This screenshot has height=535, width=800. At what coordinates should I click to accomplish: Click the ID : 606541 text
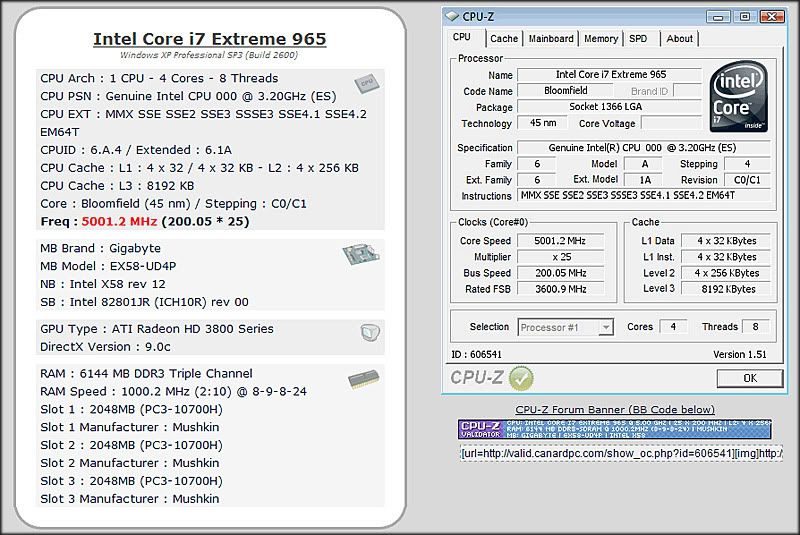tap(476, 354)
